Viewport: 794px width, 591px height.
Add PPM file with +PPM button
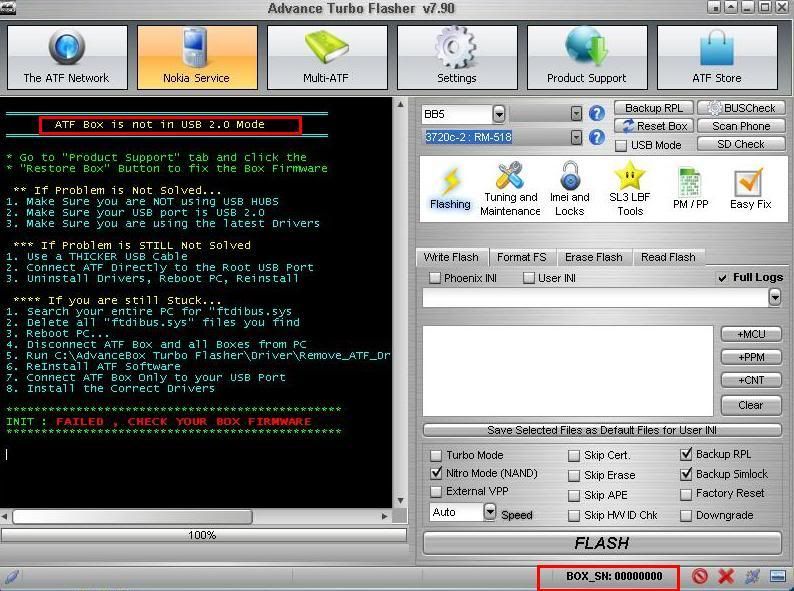coord(751,357)
